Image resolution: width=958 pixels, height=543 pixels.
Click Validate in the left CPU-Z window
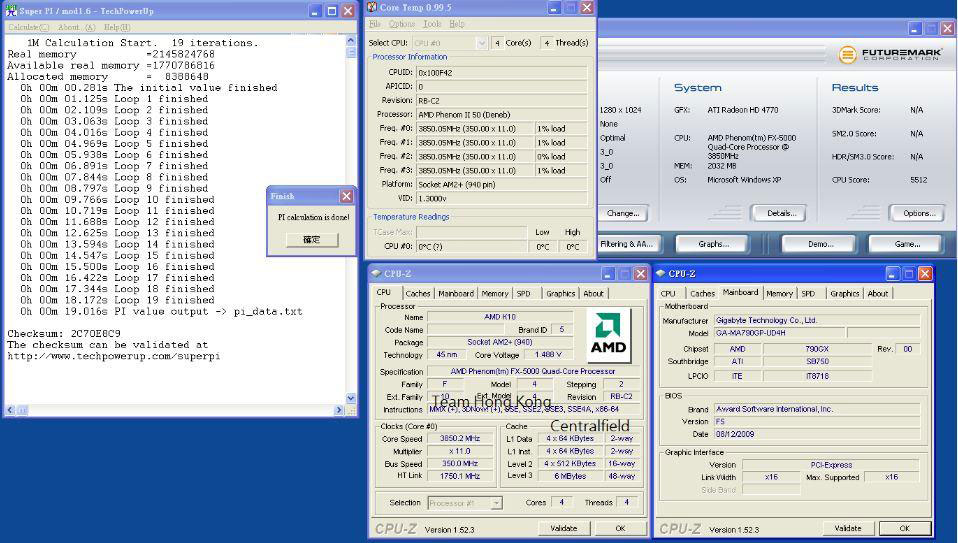coord(563,528)
